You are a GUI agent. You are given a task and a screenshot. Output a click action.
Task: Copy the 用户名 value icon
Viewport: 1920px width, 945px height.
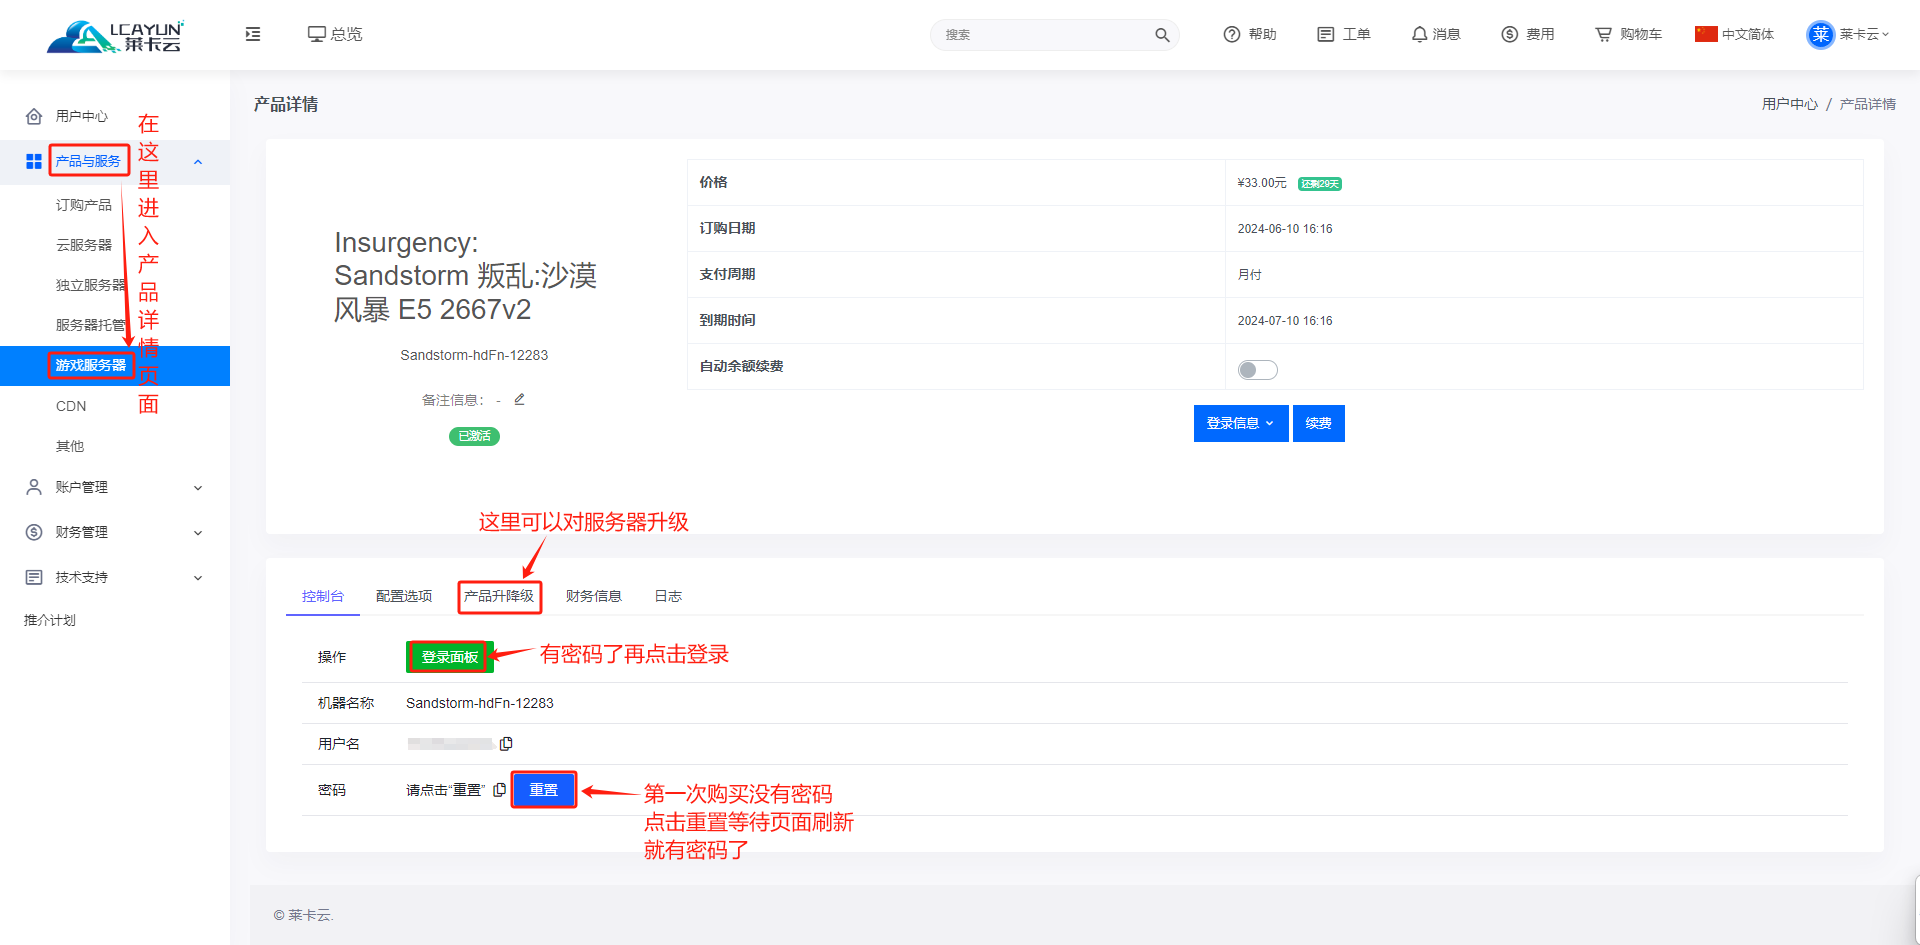pyautogui.click(x=506, y=744)
